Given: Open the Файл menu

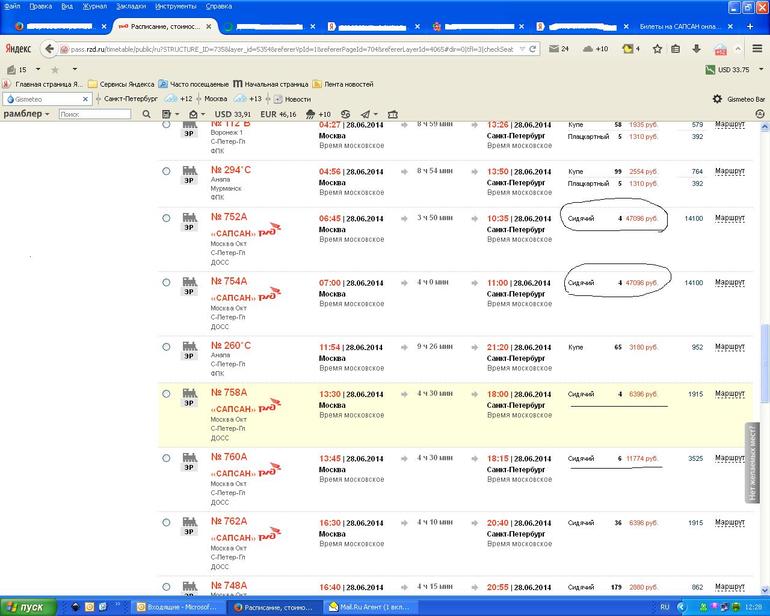Looking at the screenshot, I should (x=12, y=6).
